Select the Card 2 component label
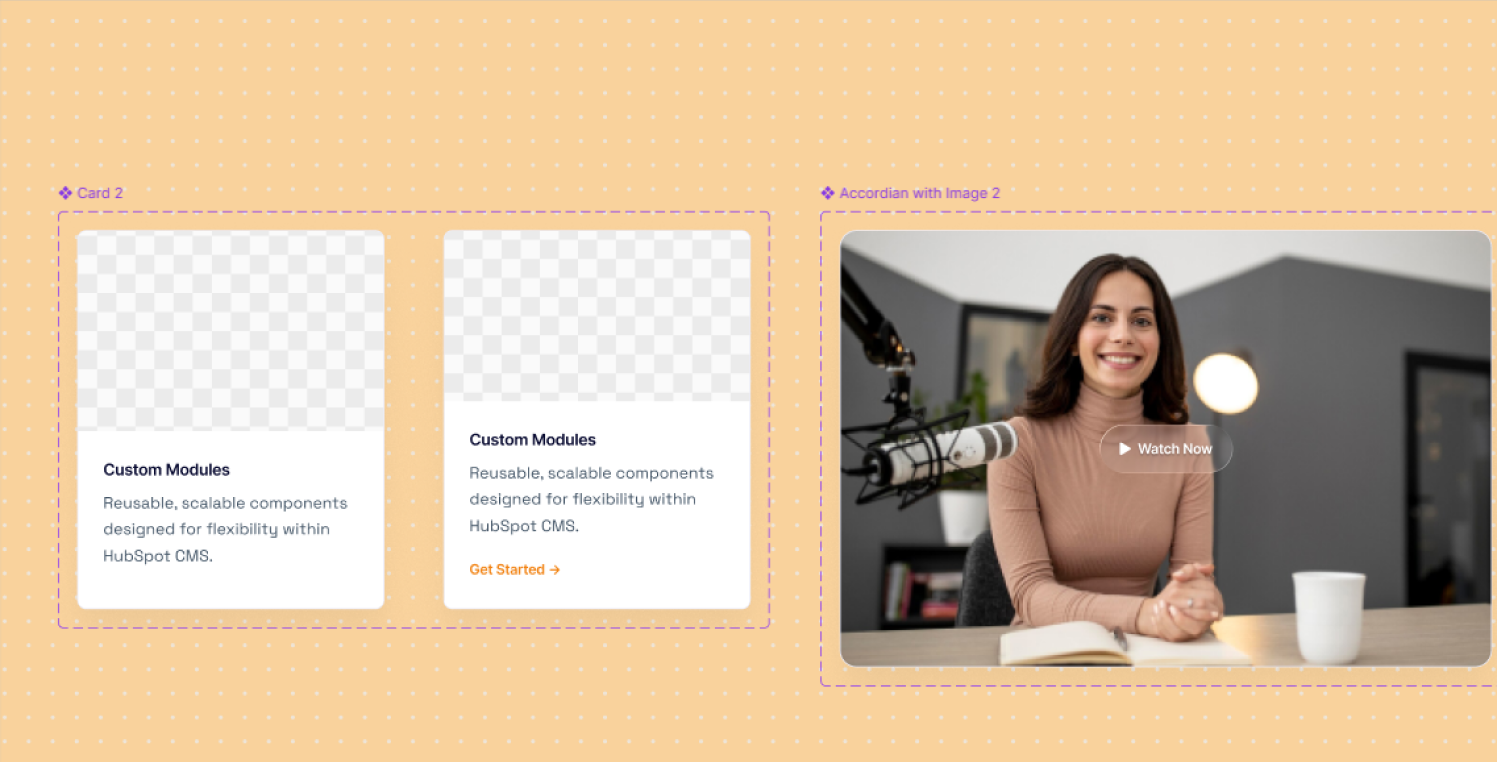1497x762 pixels. [100, 193]
